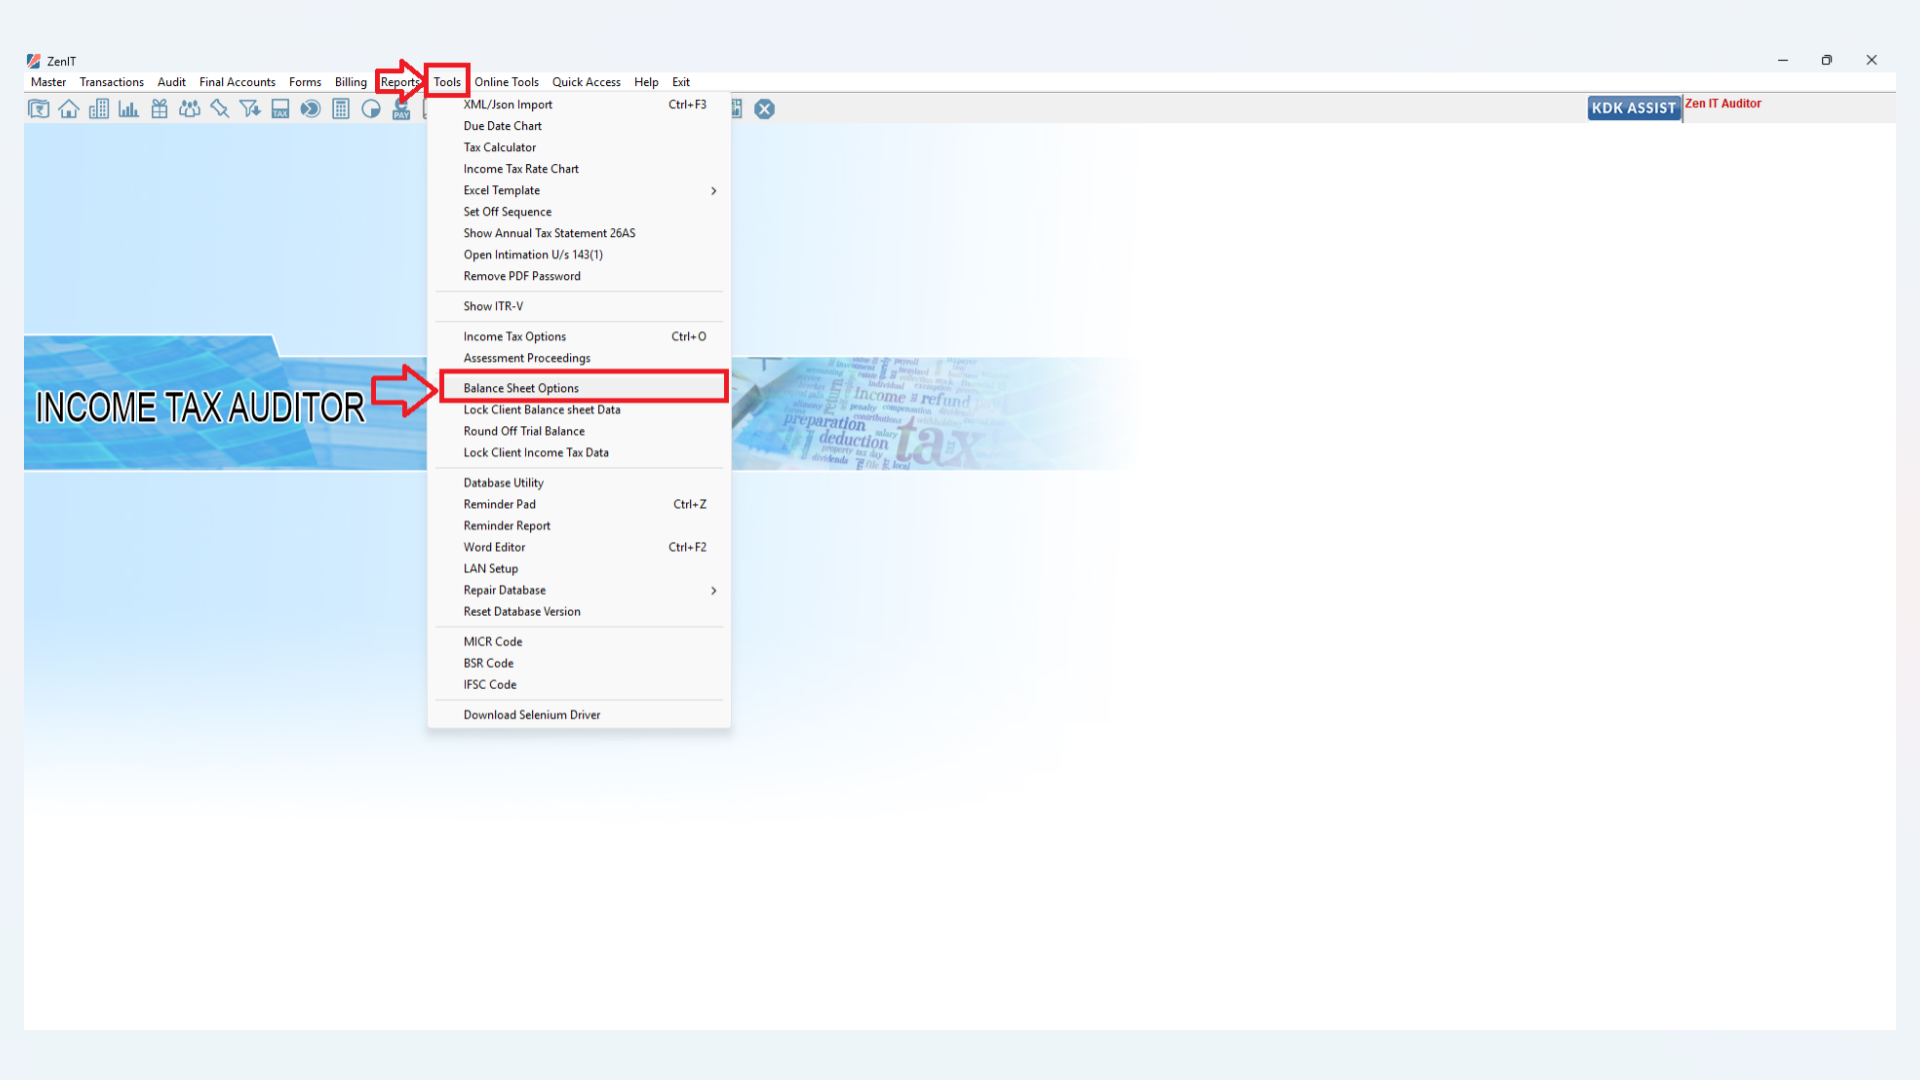Open the Master menu

point(48,82)
